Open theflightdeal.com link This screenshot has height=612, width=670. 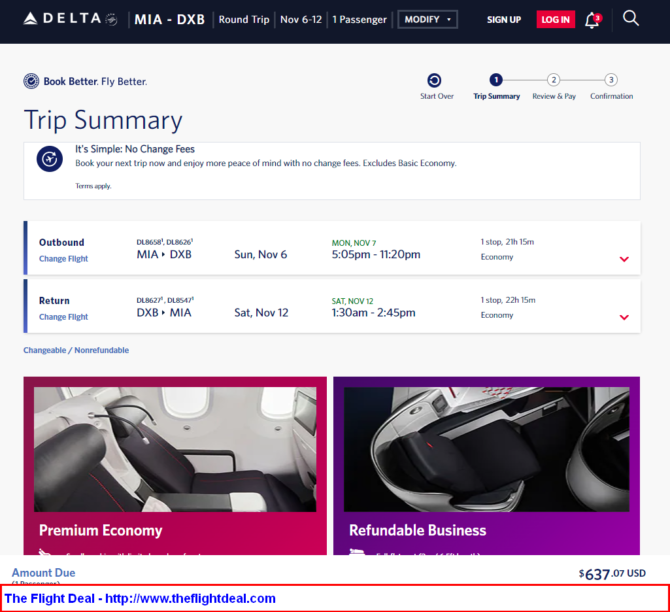coord(190,598)
